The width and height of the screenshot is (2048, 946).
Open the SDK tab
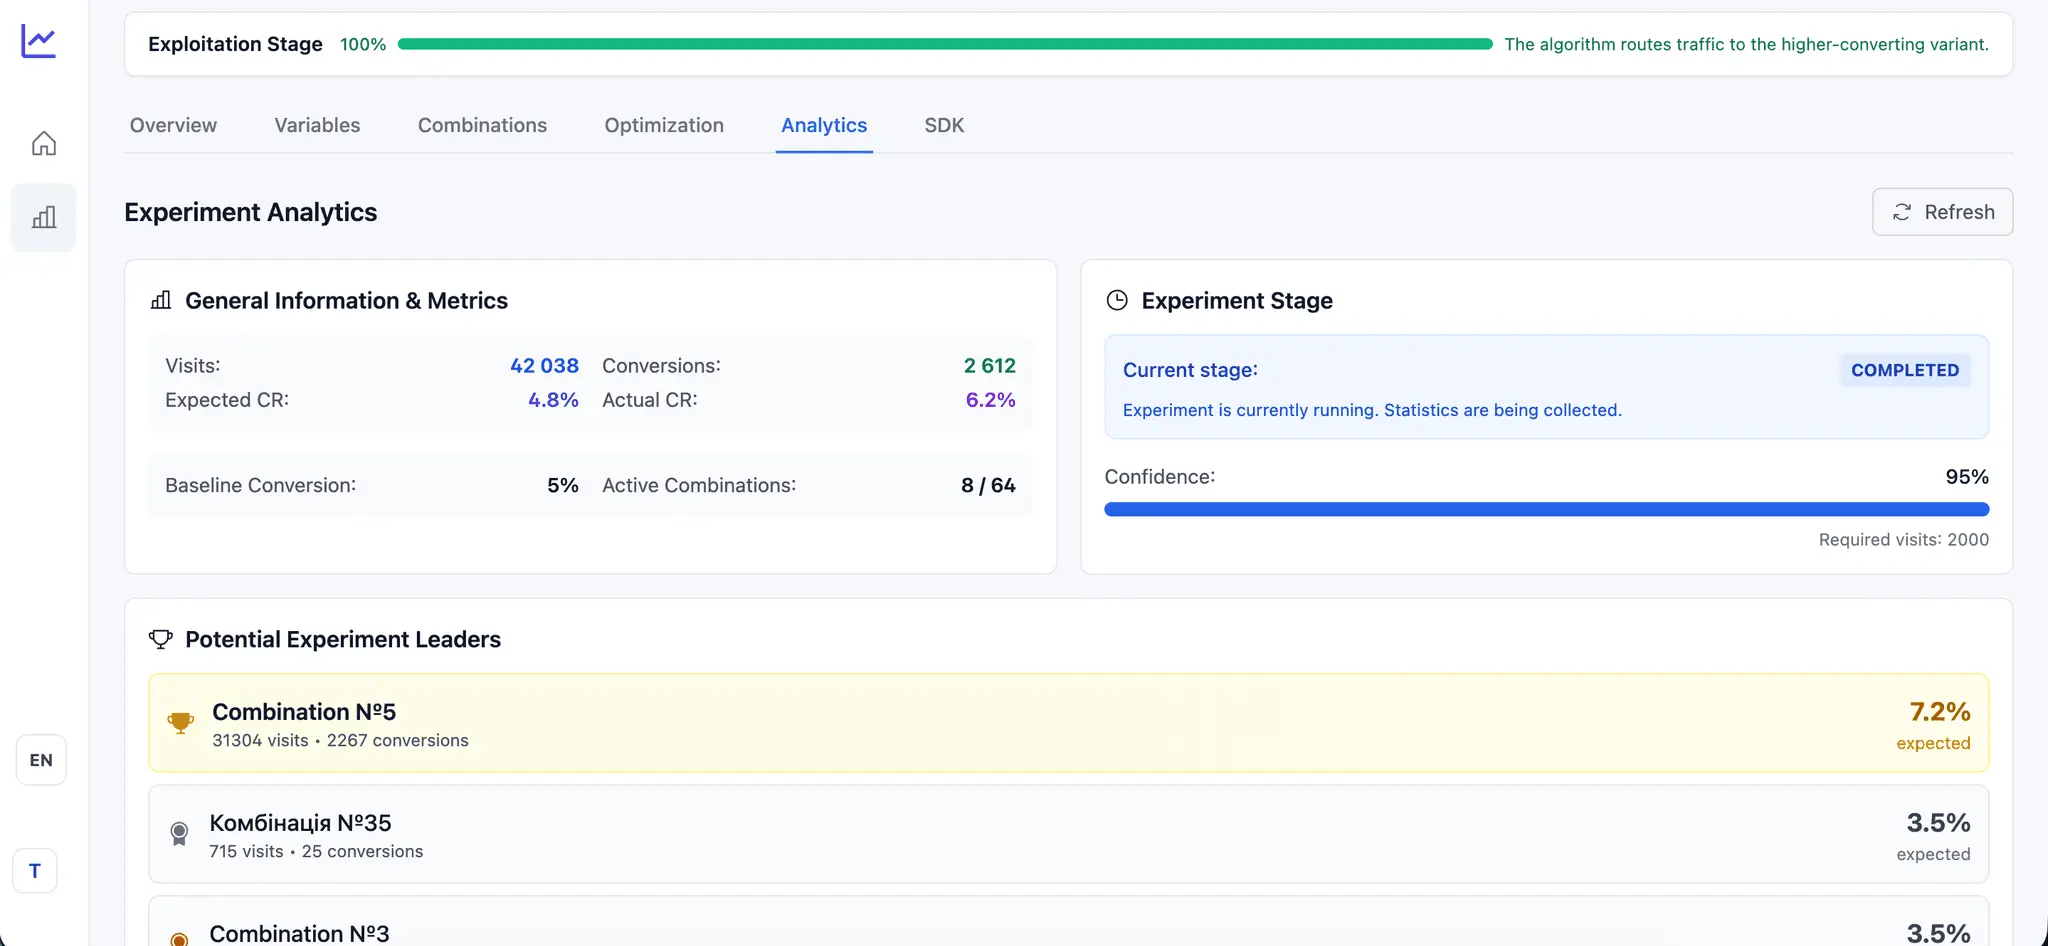click(944, 125)
